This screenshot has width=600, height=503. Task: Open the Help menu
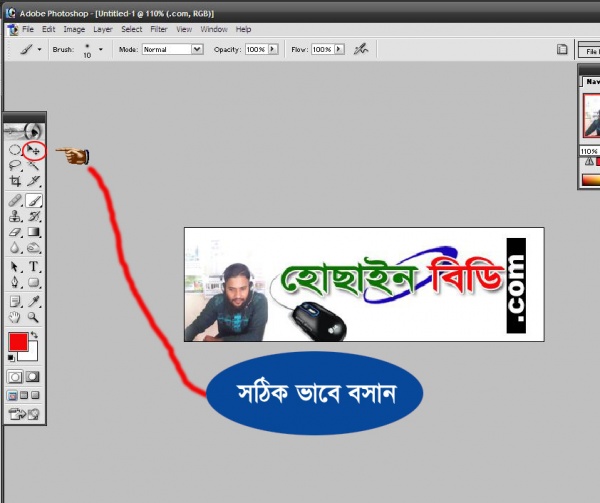point(243,29)
